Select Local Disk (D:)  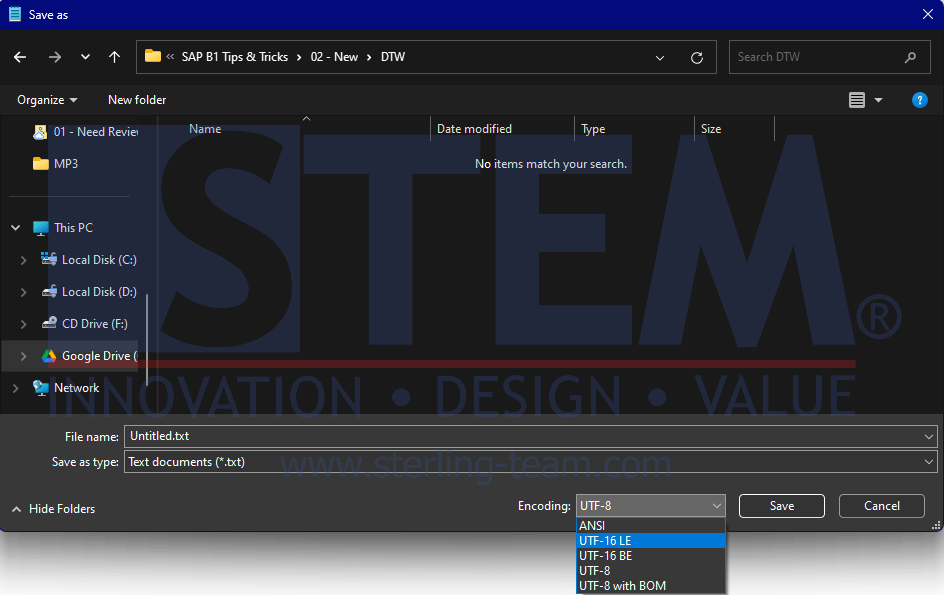click(x=89, y=291)
